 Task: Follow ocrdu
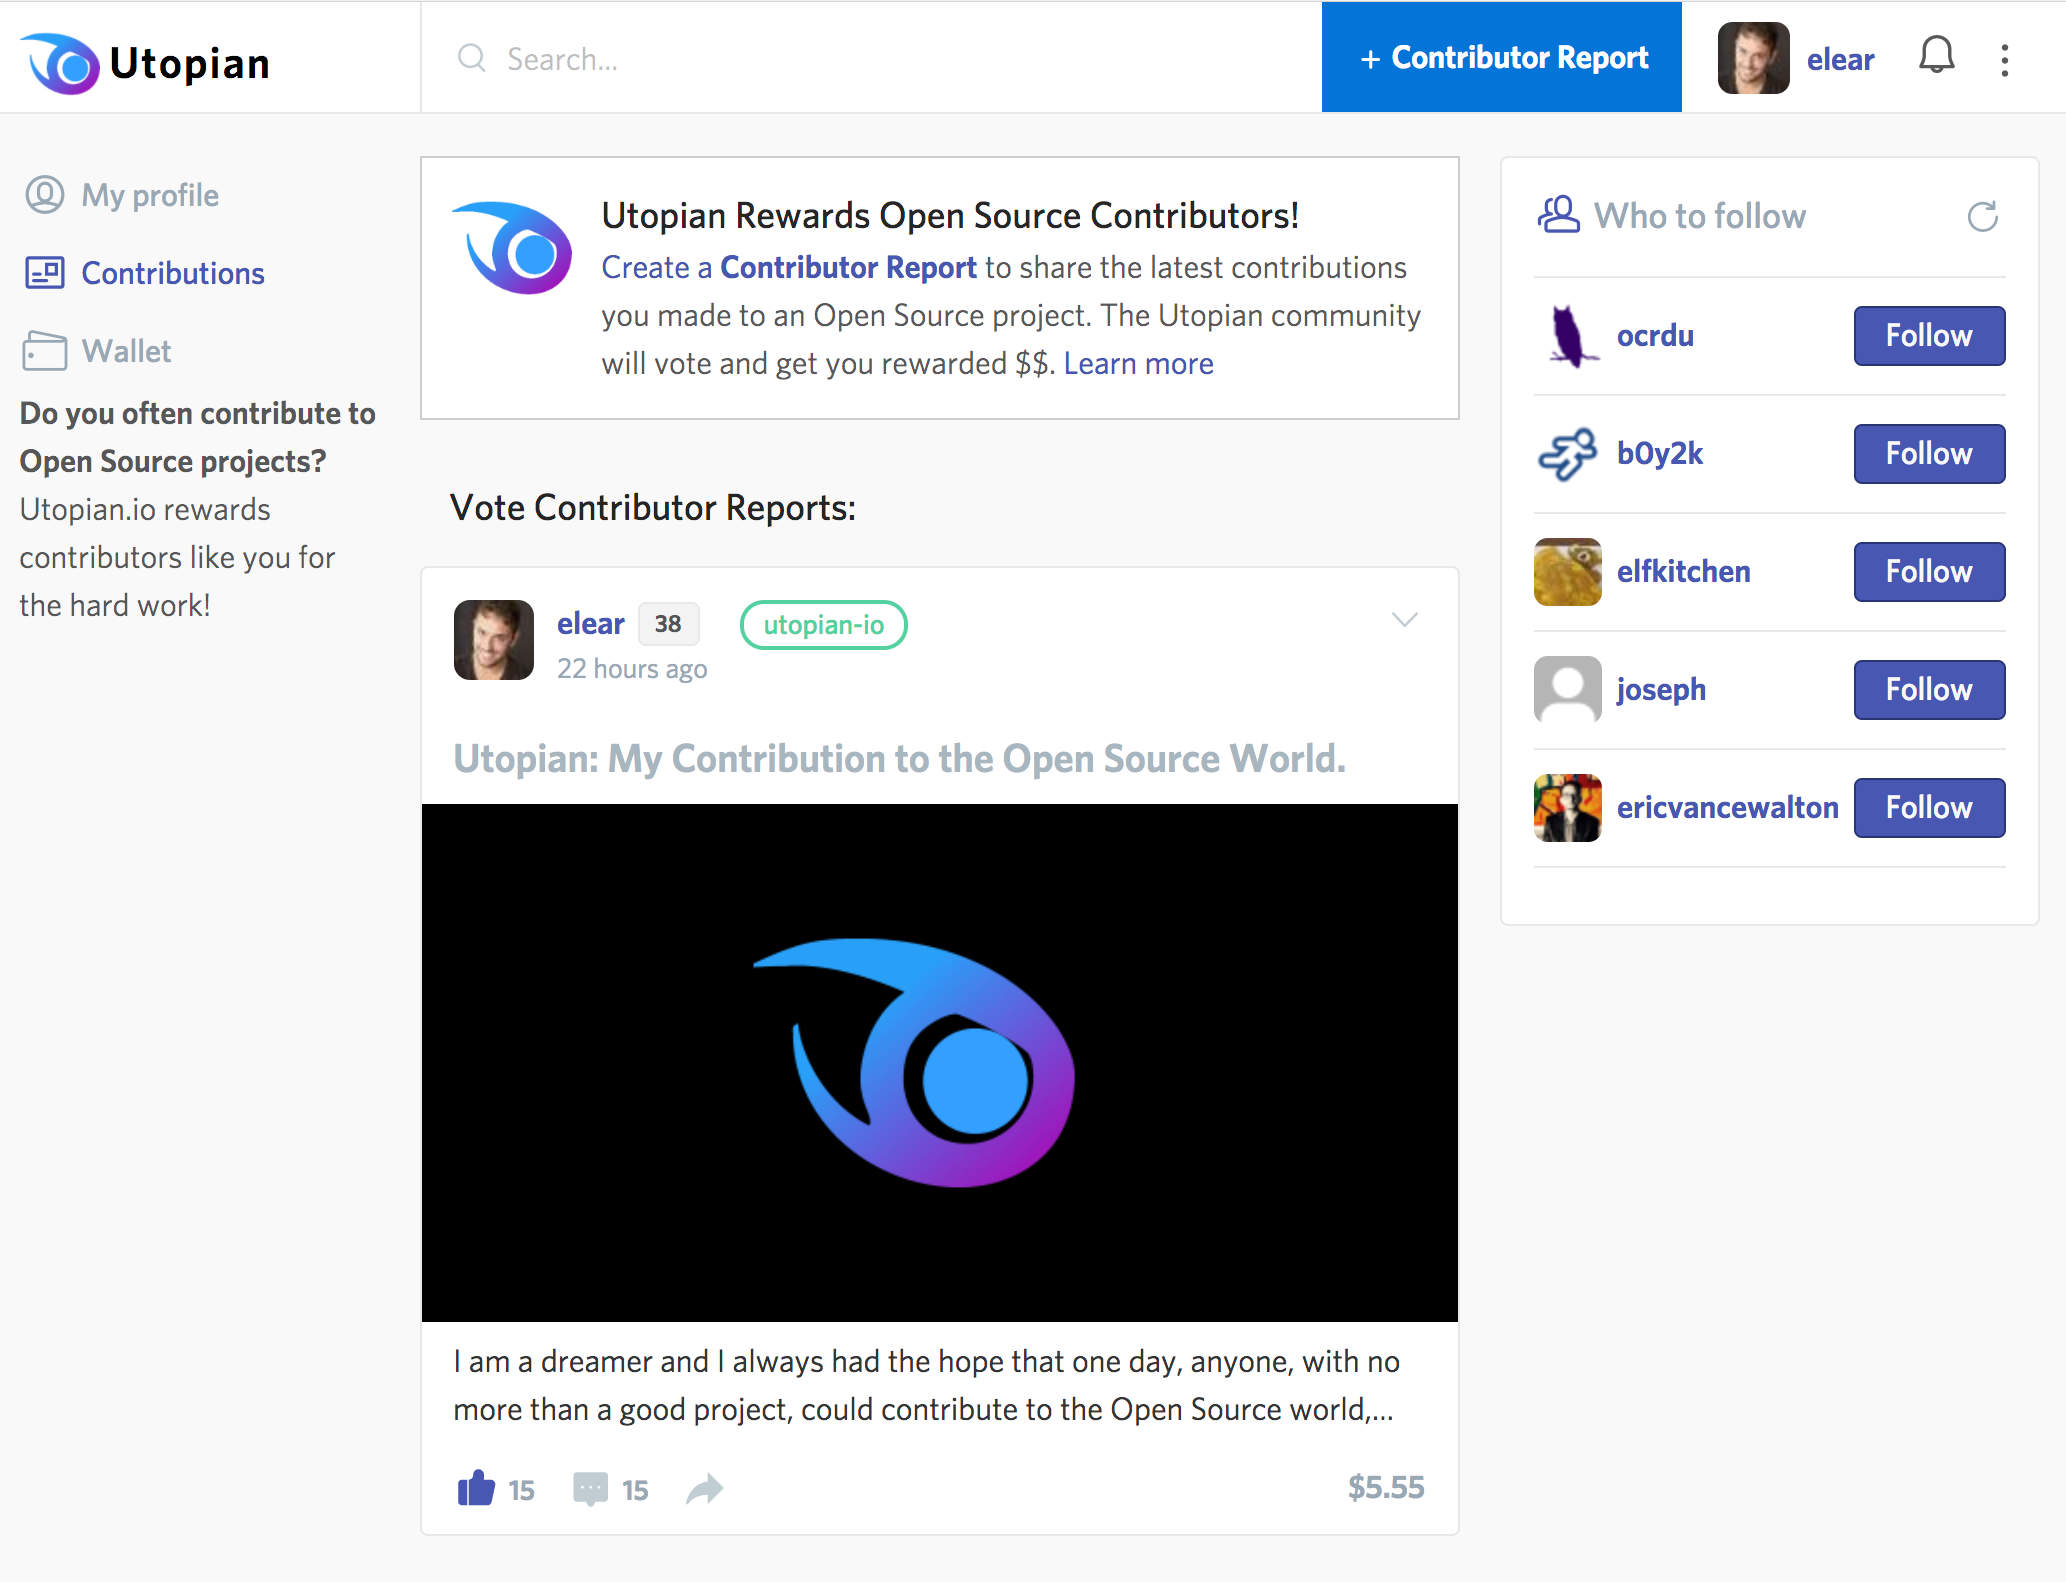(x=1929, y=336)
